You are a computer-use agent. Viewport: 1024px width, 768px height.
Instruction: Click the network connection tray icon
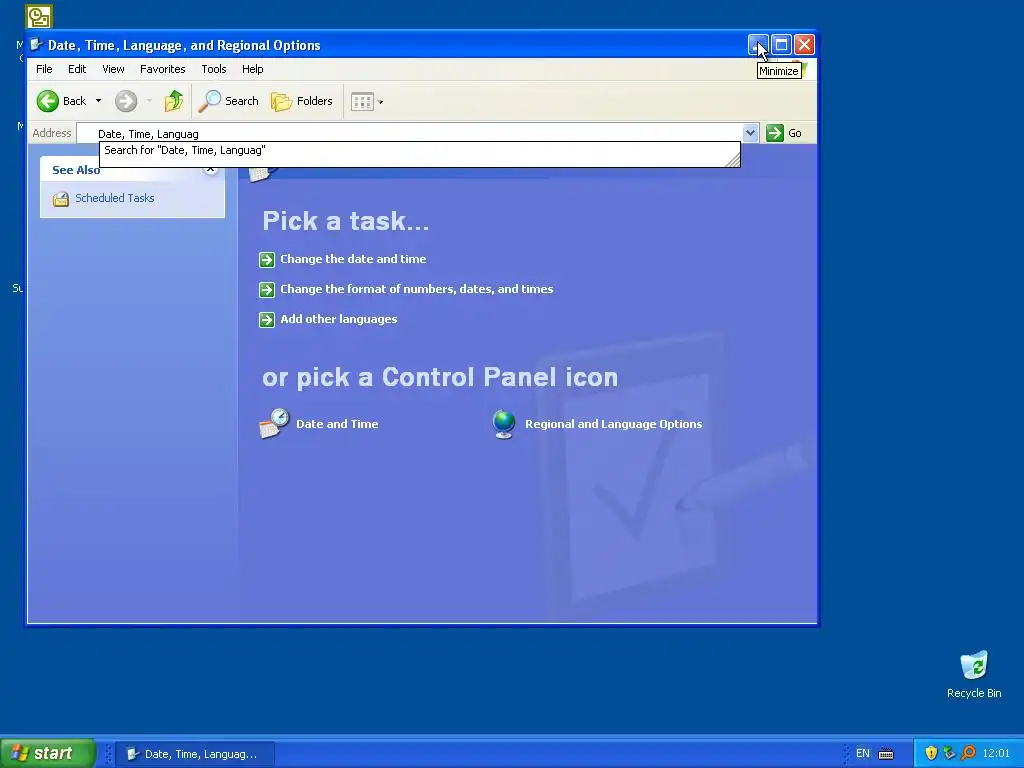point(950,754)
